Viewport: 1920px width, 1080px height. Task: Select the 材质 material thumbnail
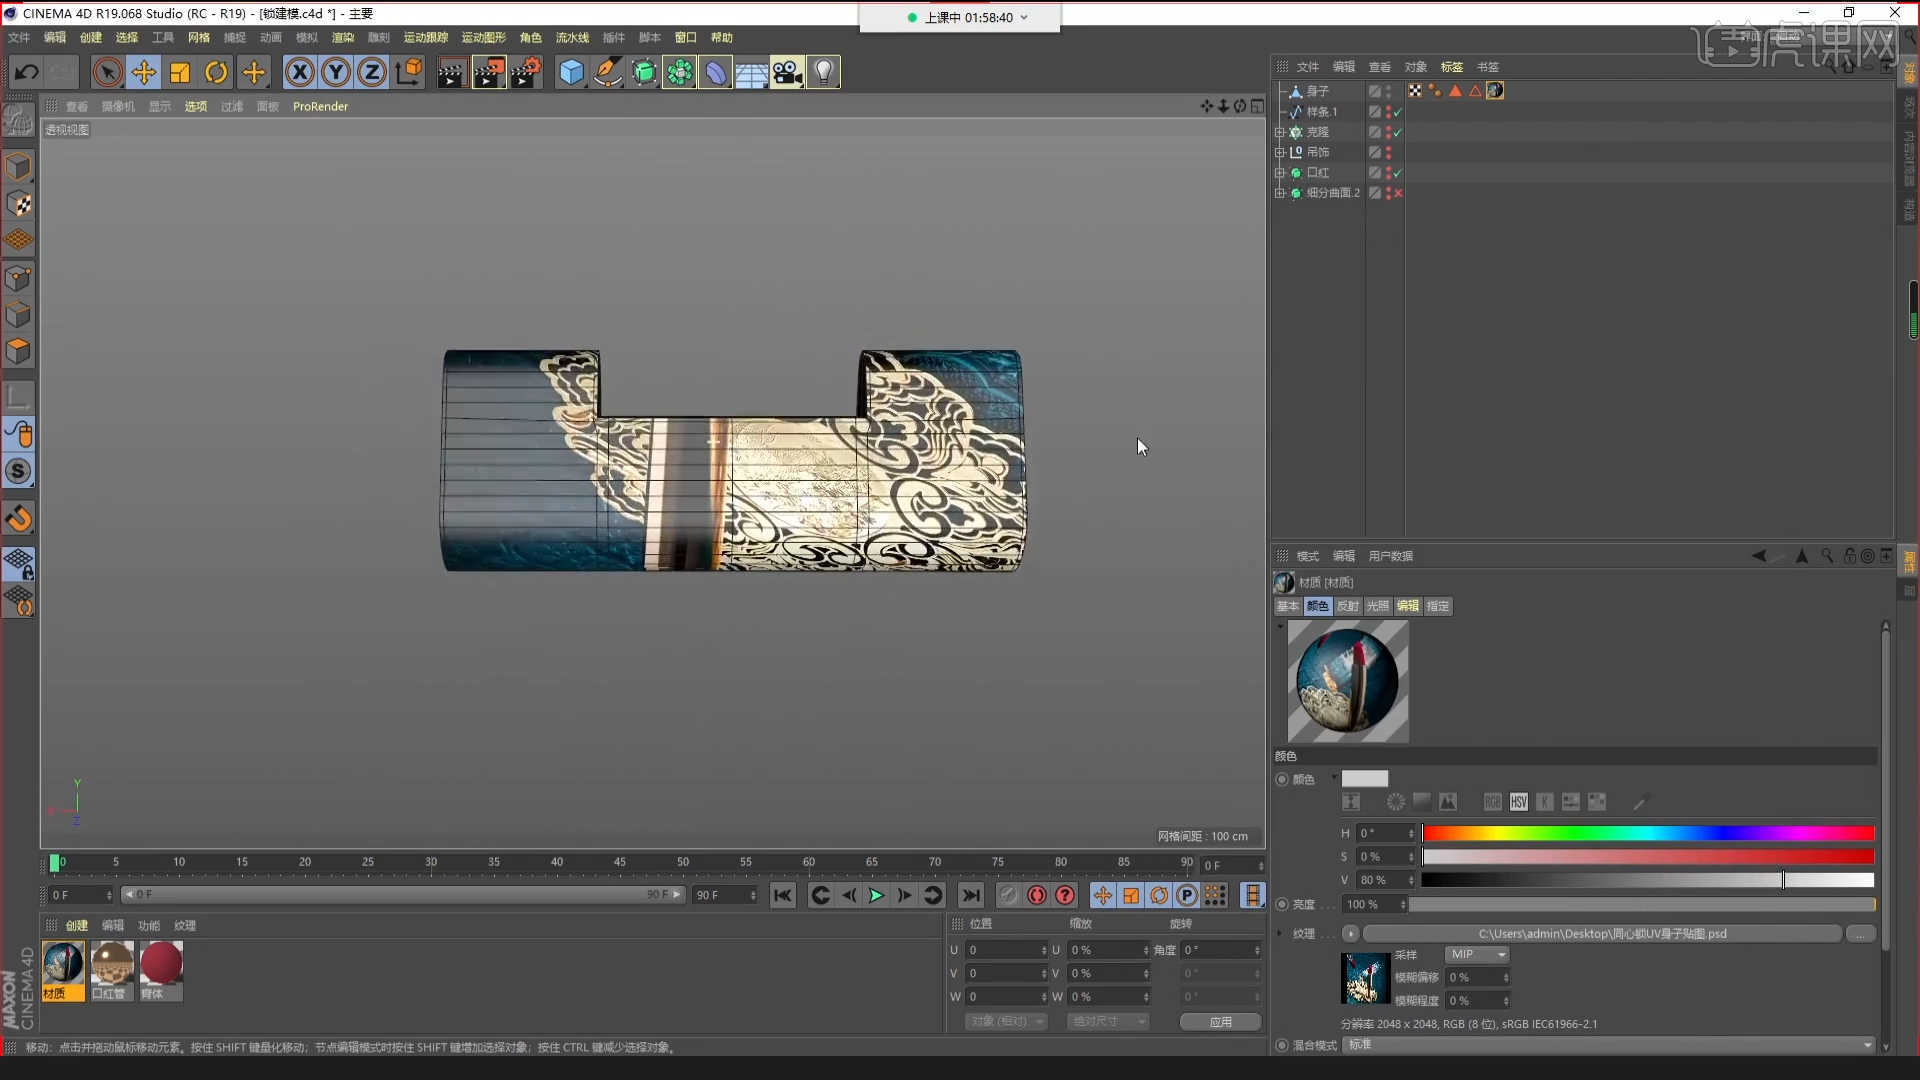[x=63, y=970]
